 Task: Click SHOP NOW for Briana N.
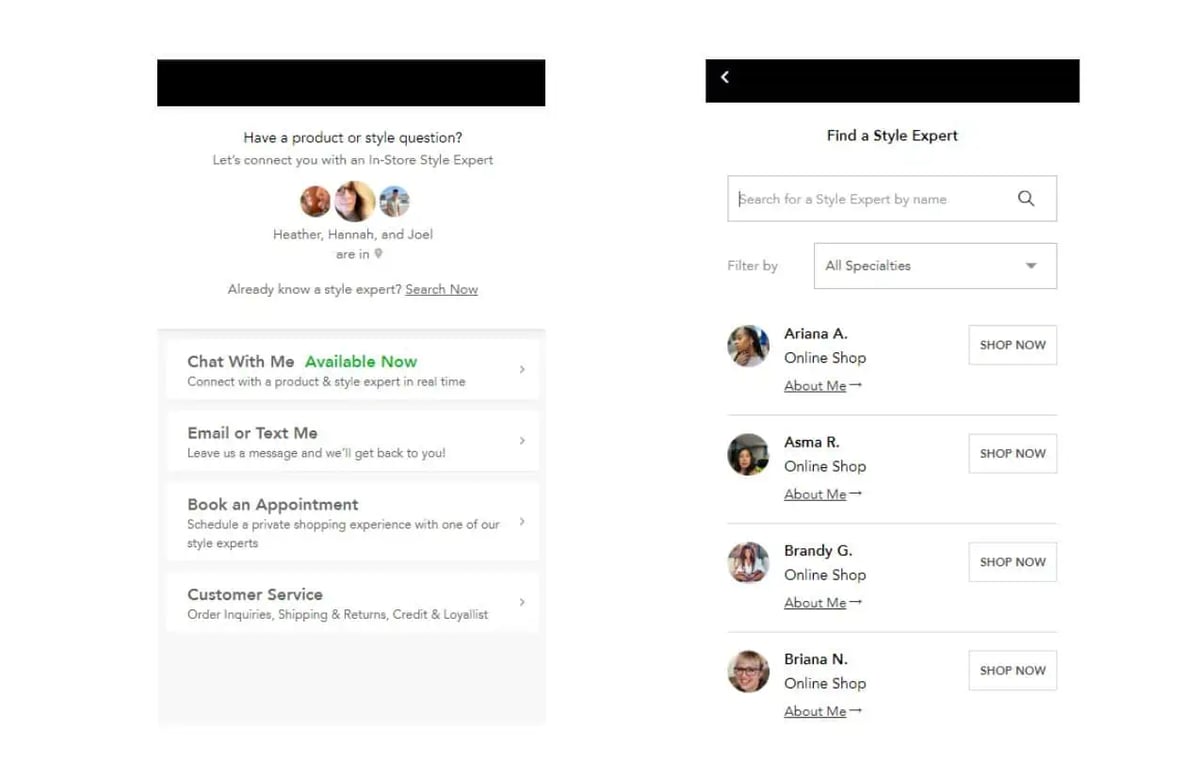click(1012, 670)
